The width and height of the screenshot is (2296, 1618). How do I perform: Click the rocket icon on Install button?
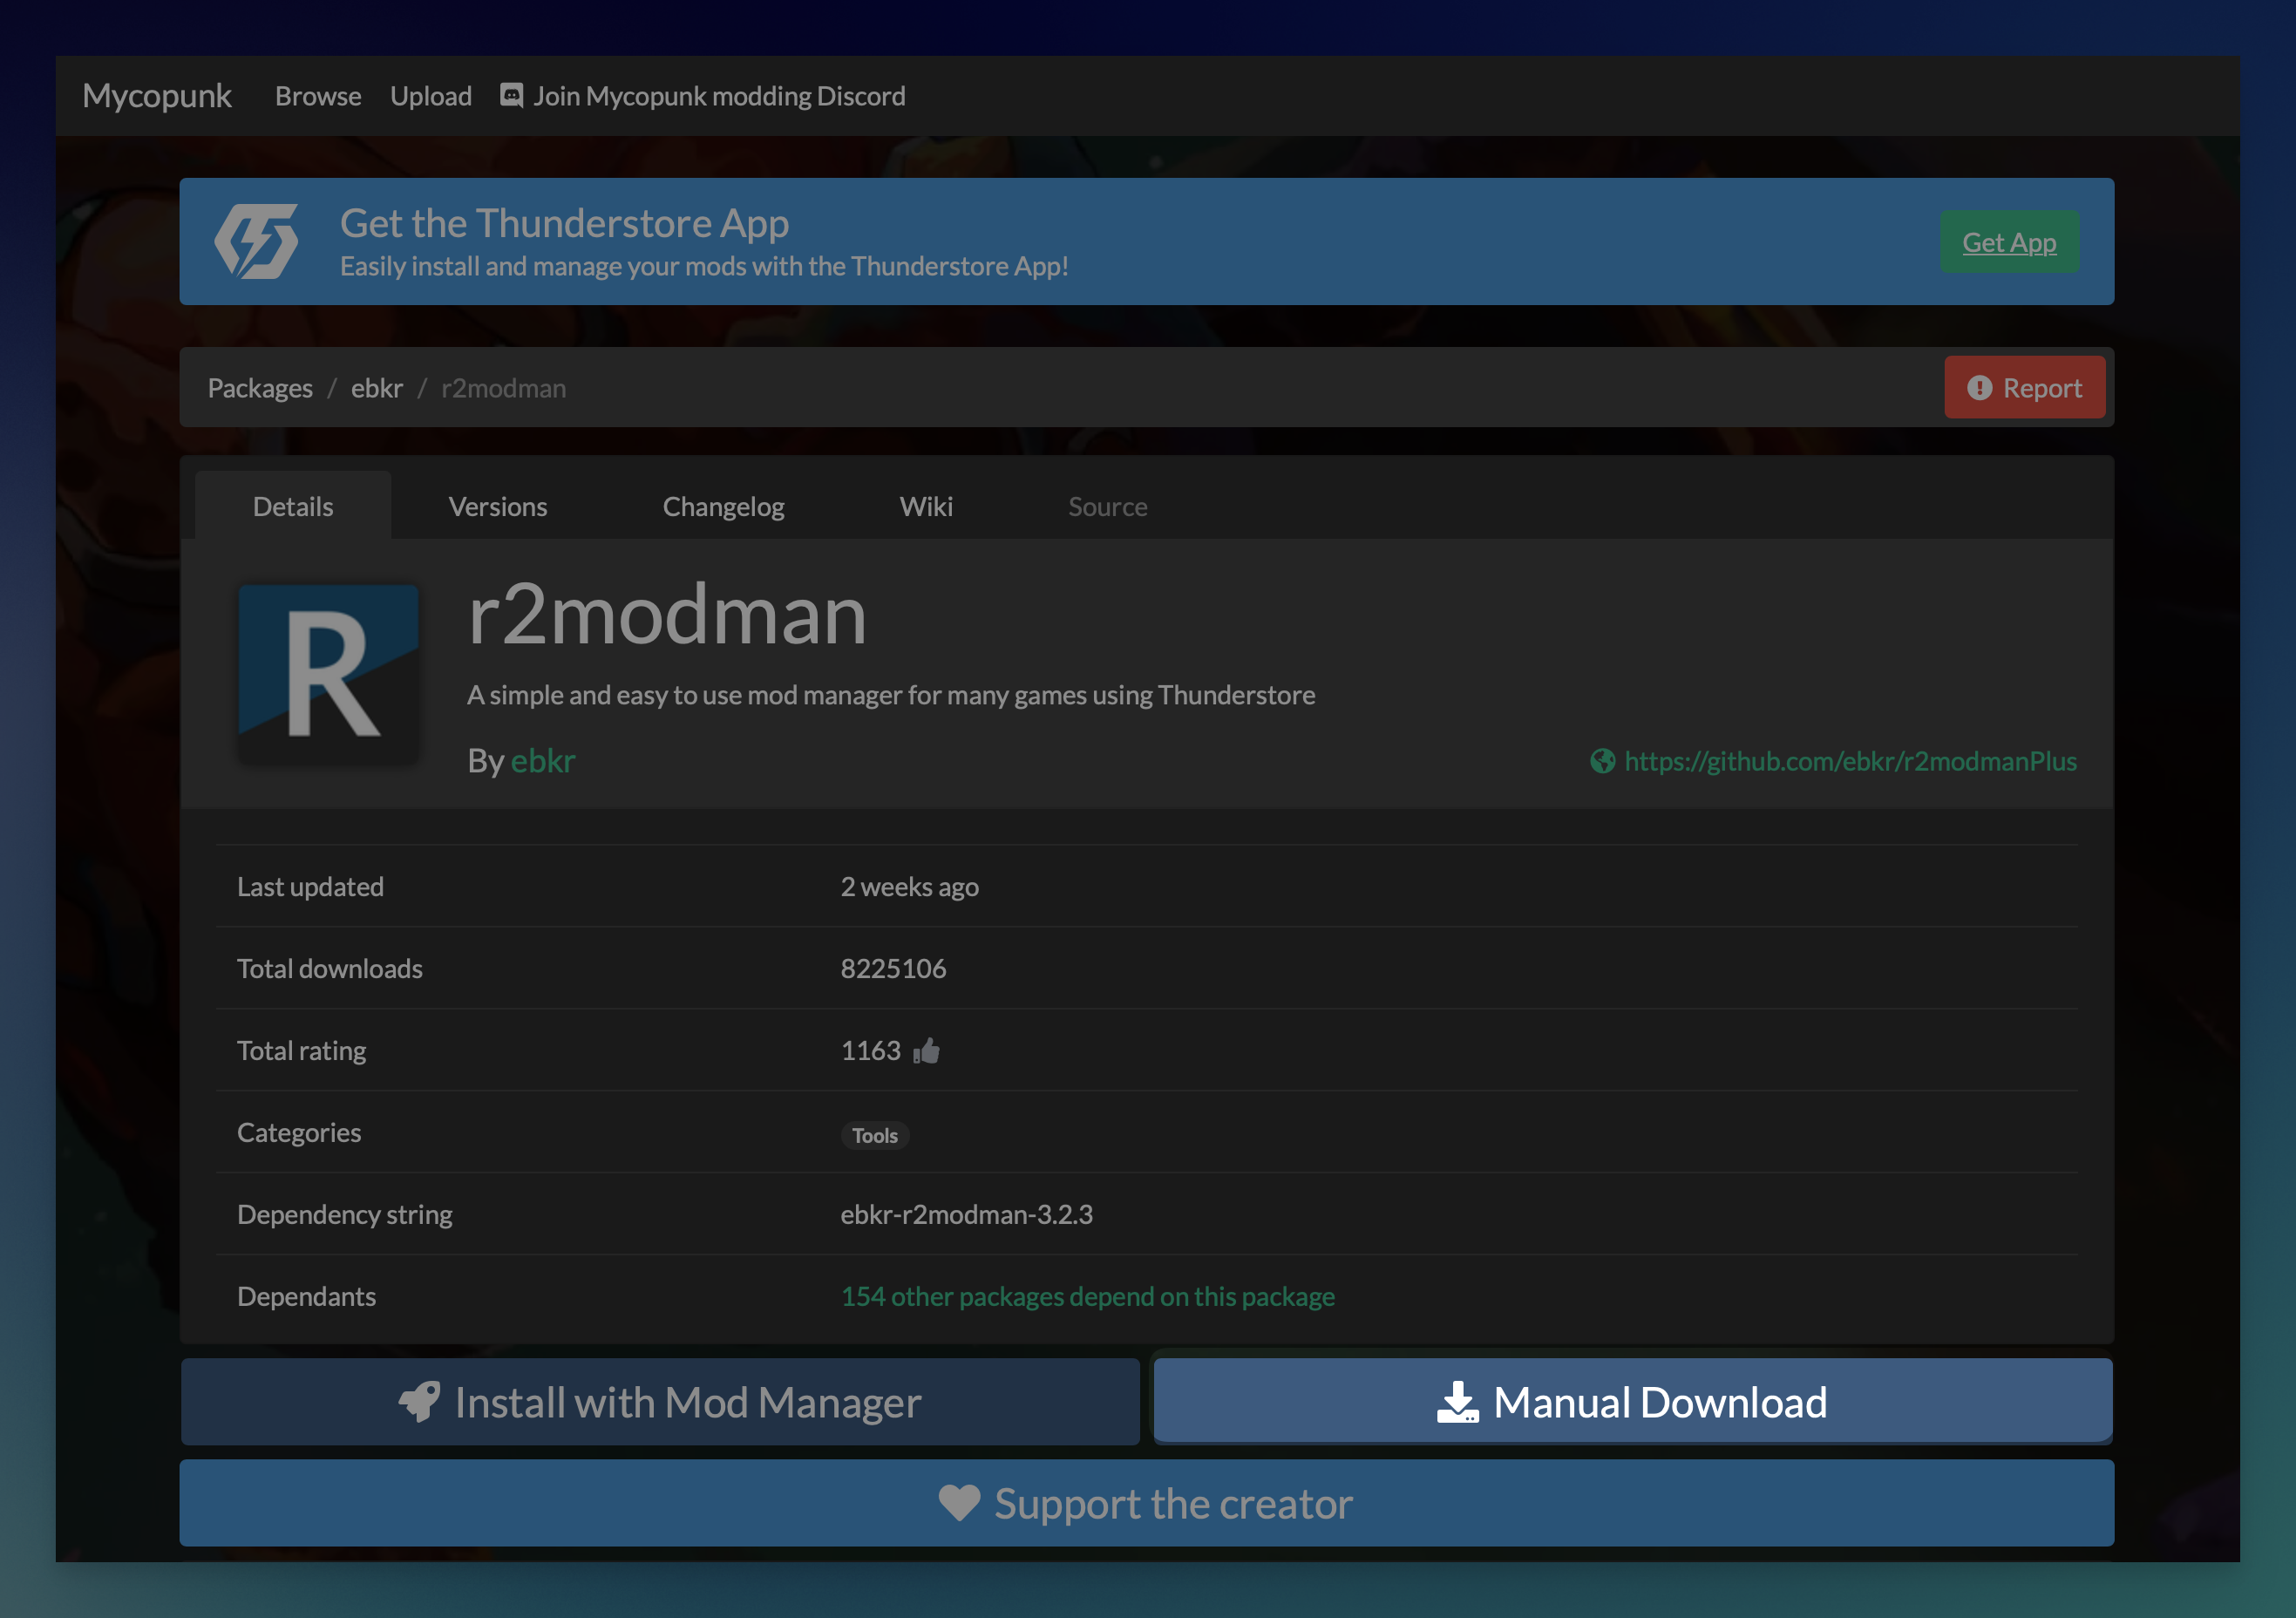point(420,1402)
